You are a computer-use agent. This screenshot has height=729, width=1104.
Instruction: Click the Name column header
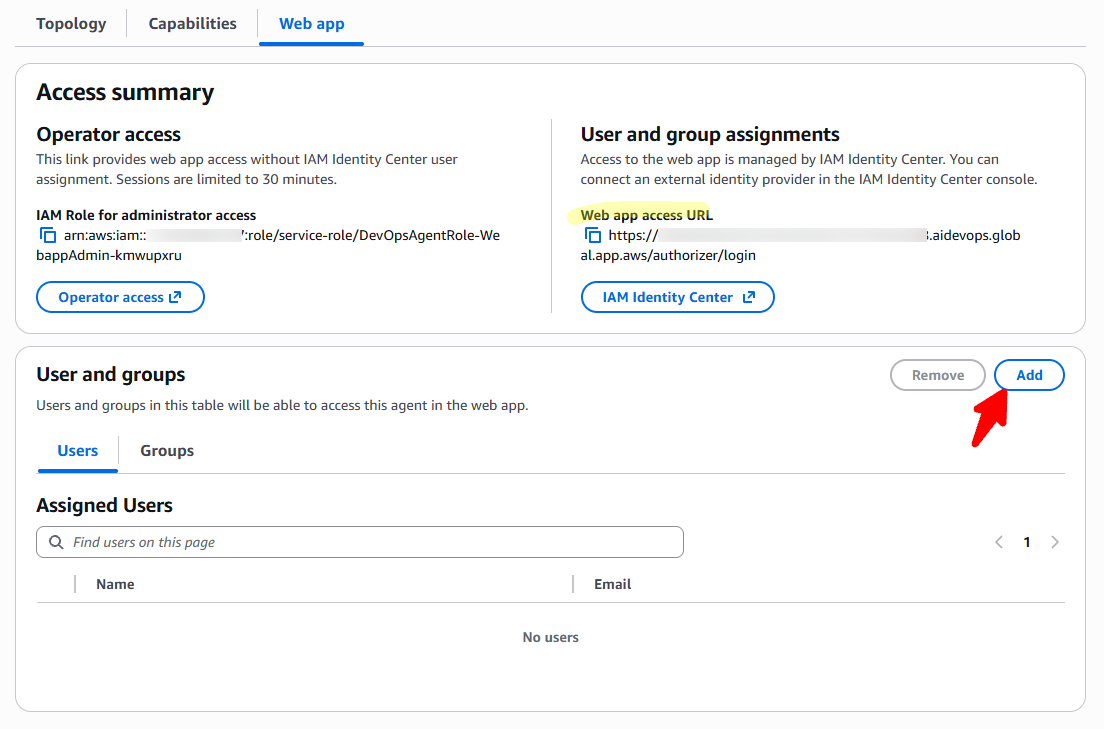(x=115, y=584)
